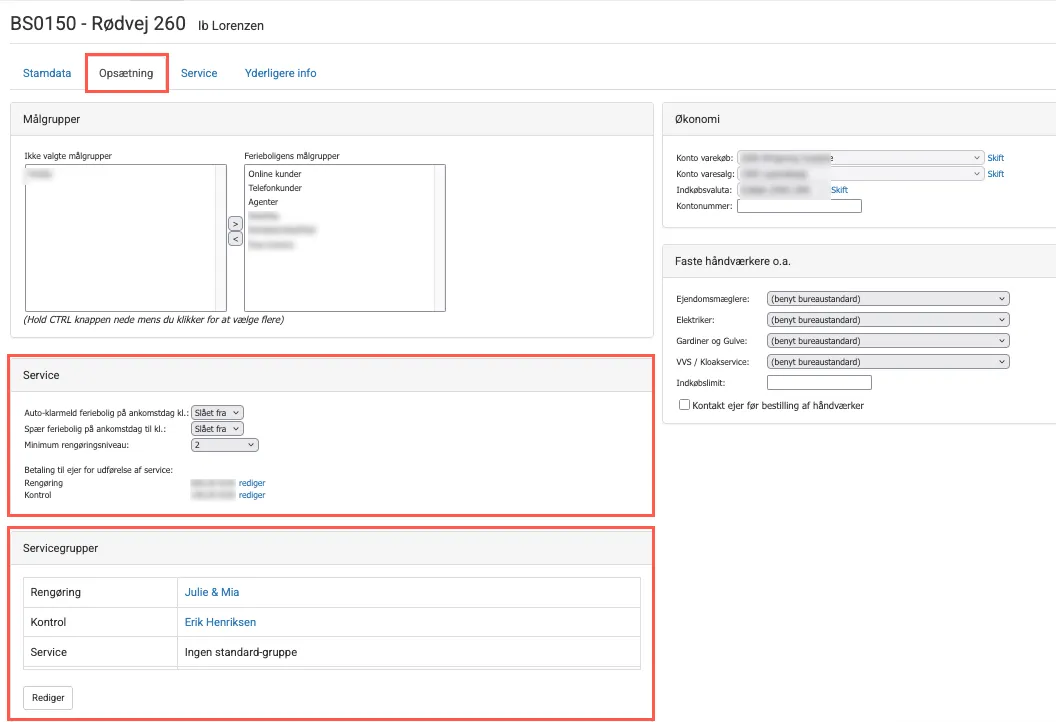
Task: Click the move left arrow button
Action: click(235, 239)
